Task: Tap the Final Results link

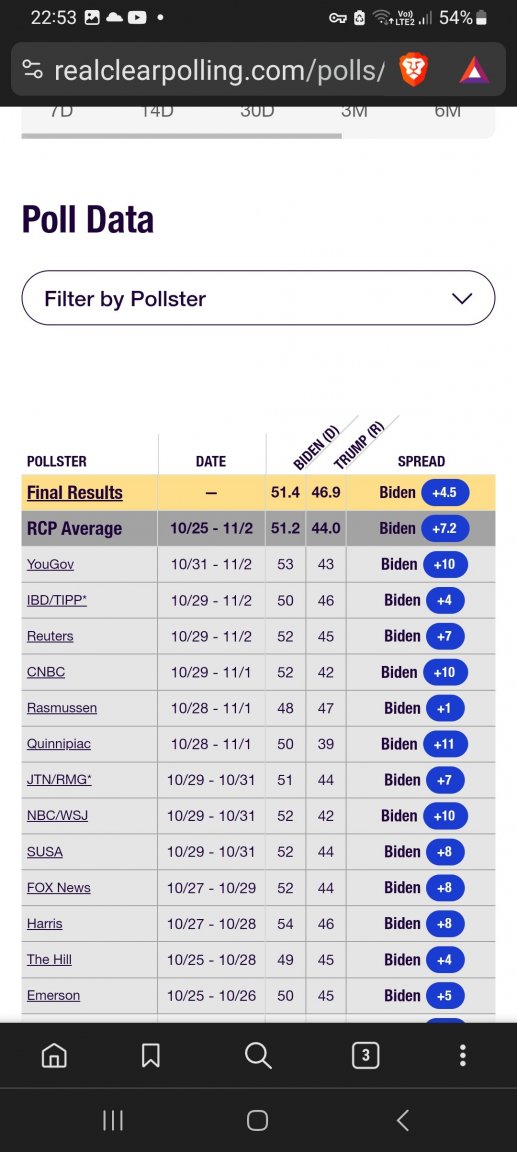Action: point(75,492)
